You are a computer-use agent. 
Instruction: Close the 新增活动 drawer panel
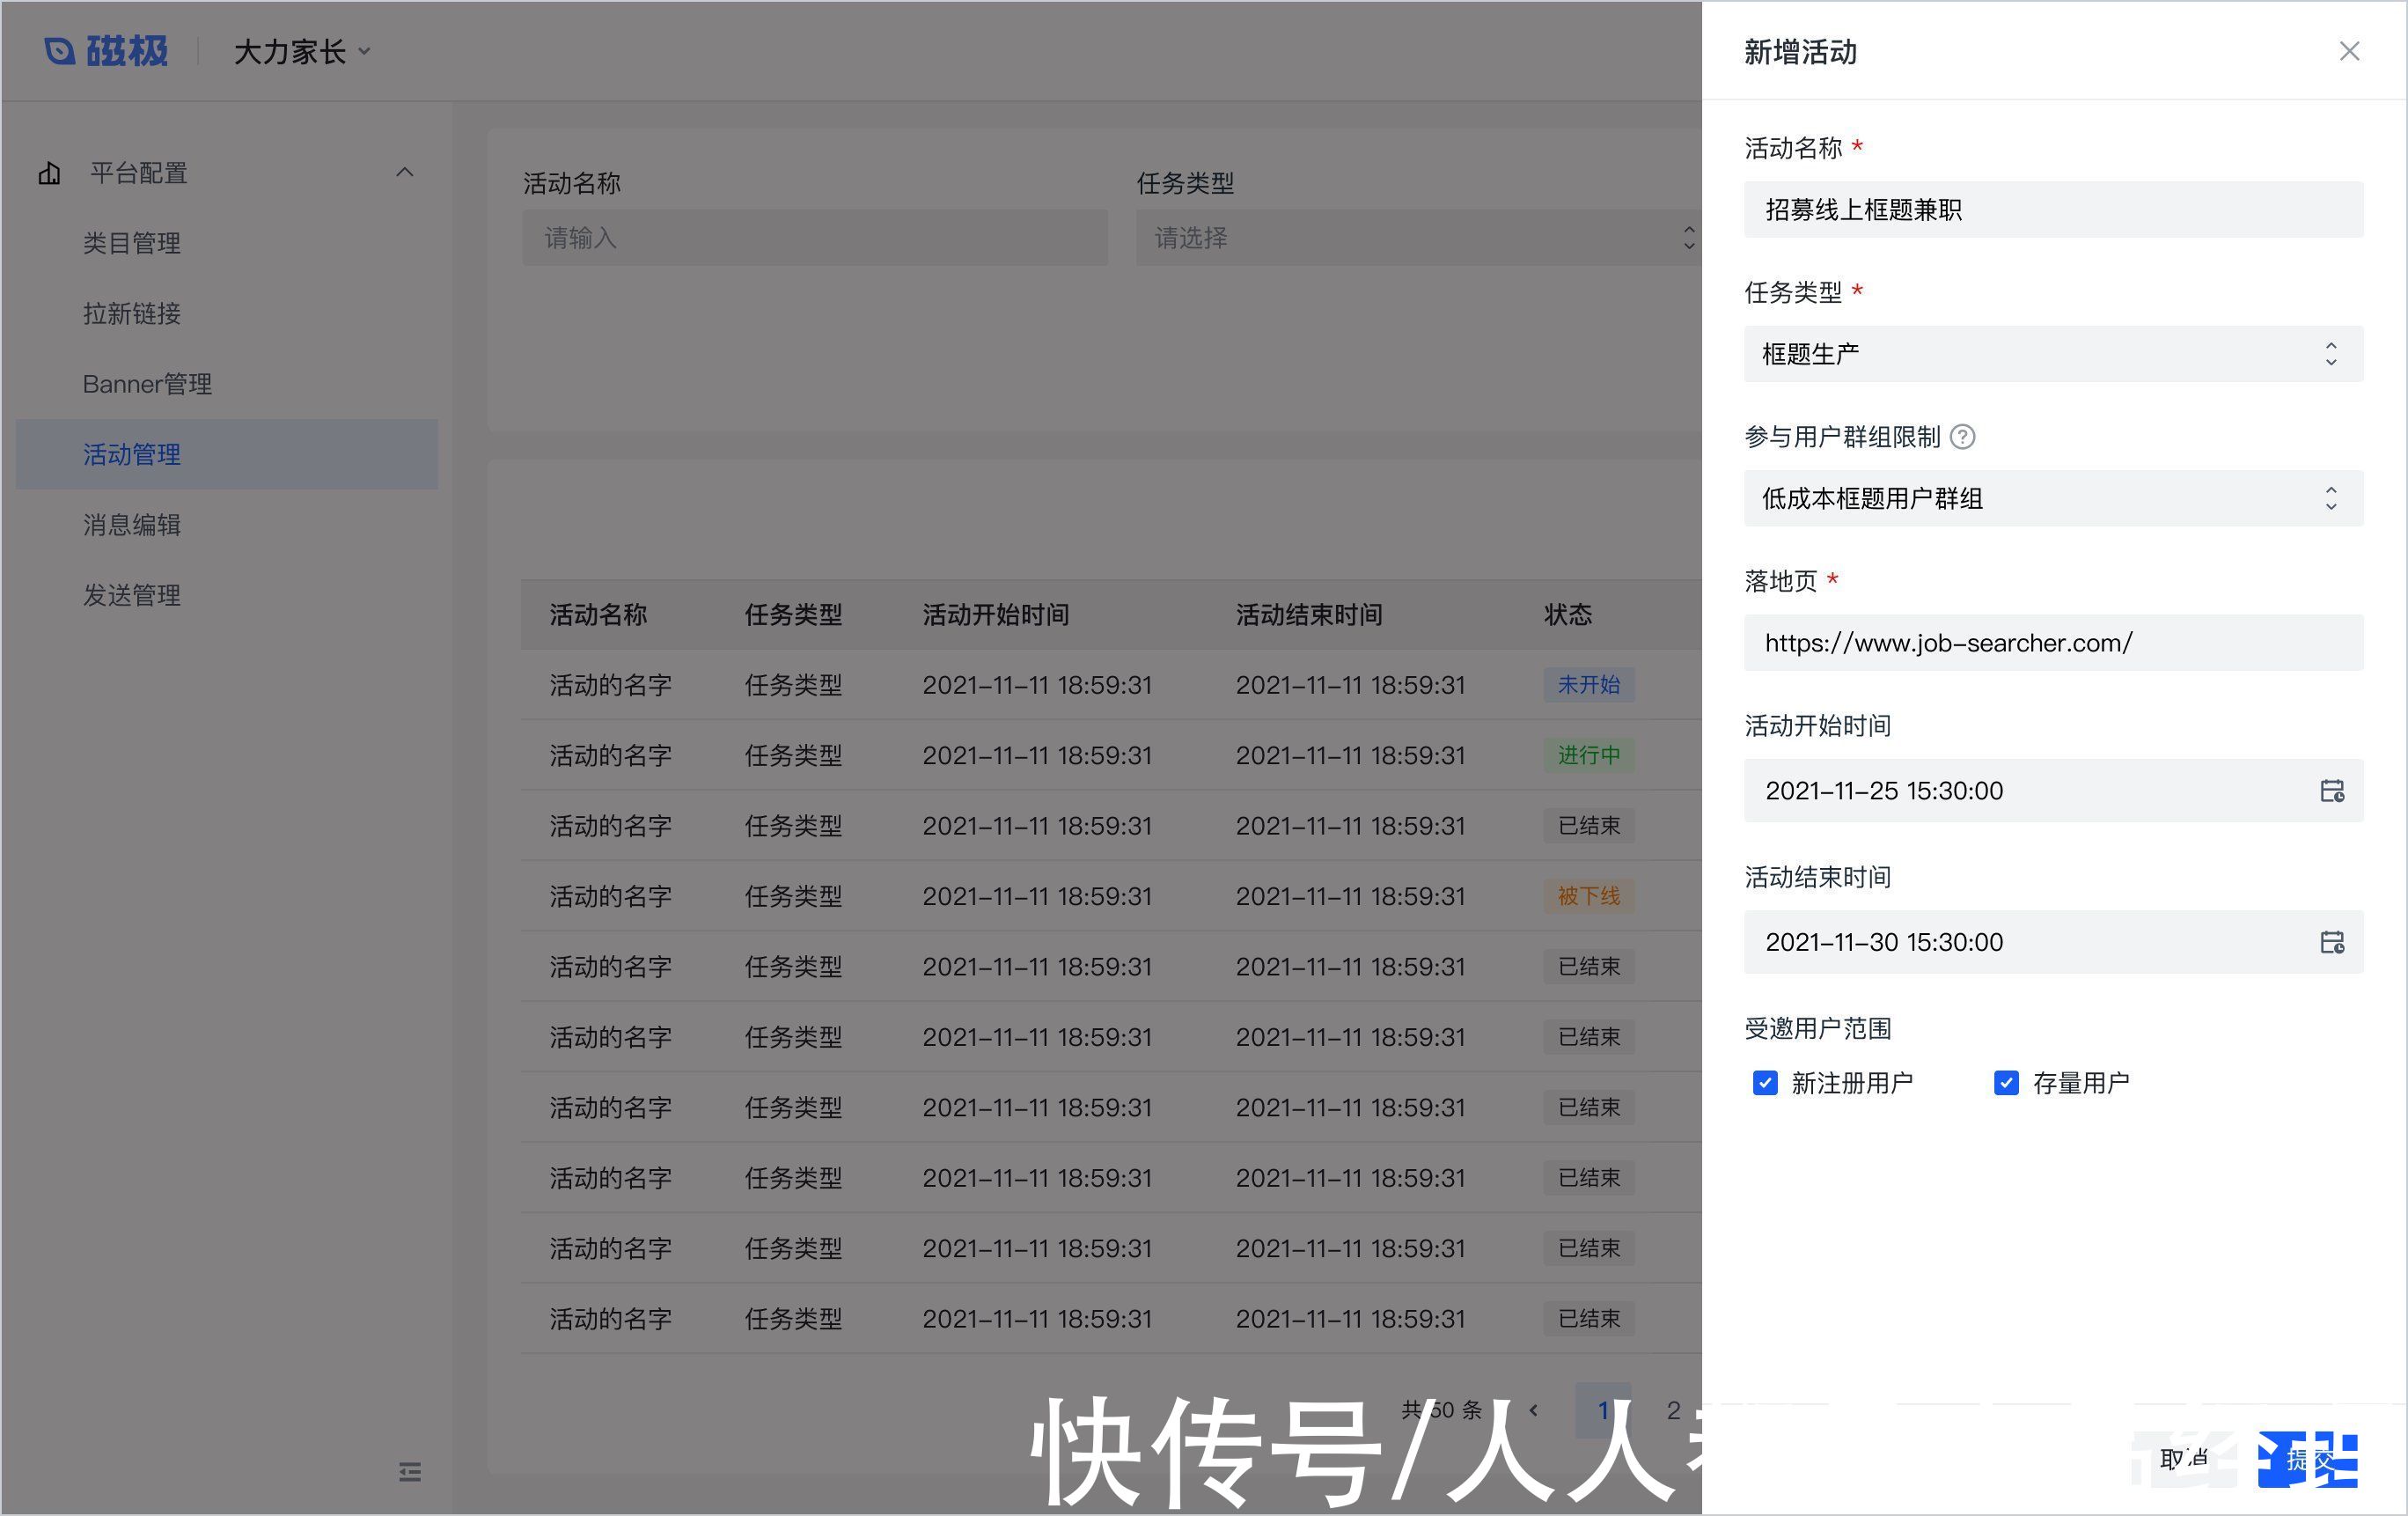point(2349,51)
